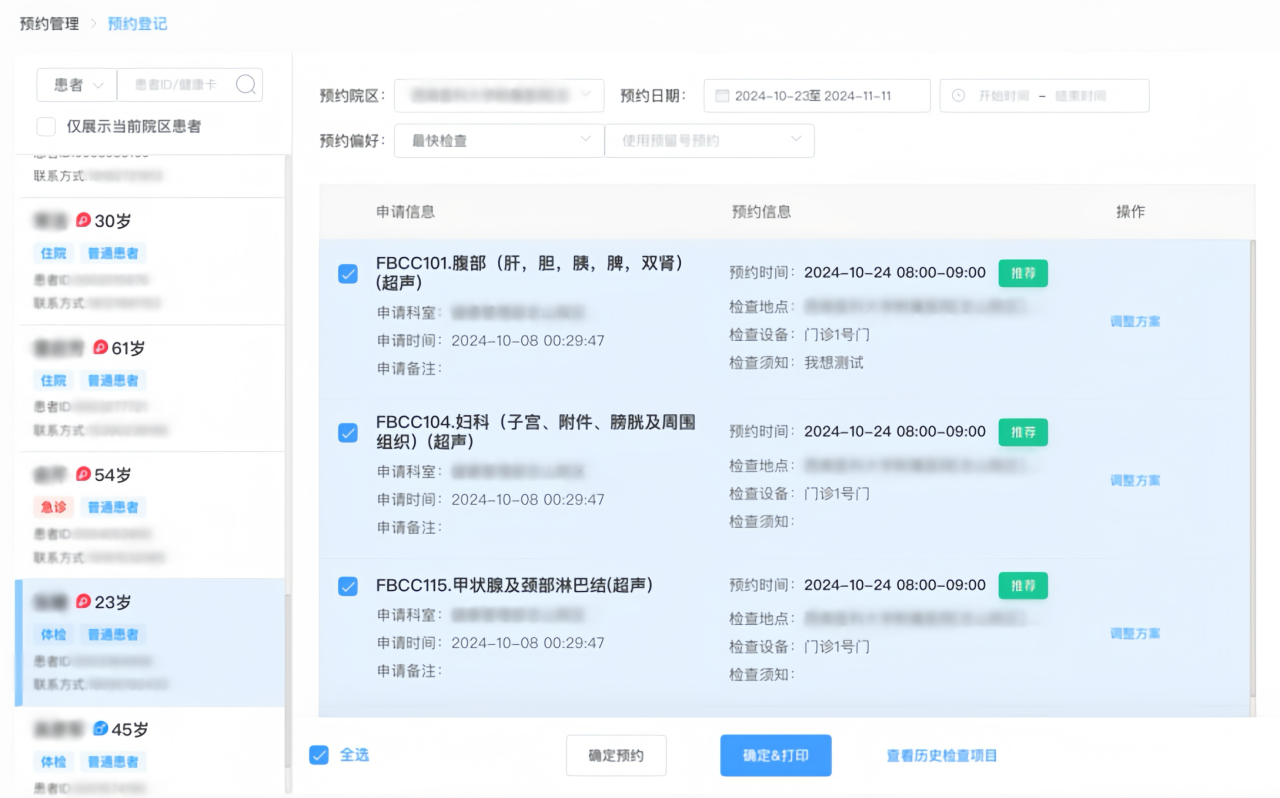The width and height of the screenshot is (1280, 798).
Task: Toggle 仅展示当前院区患者 checkbox
Action: tap(46, 127)
